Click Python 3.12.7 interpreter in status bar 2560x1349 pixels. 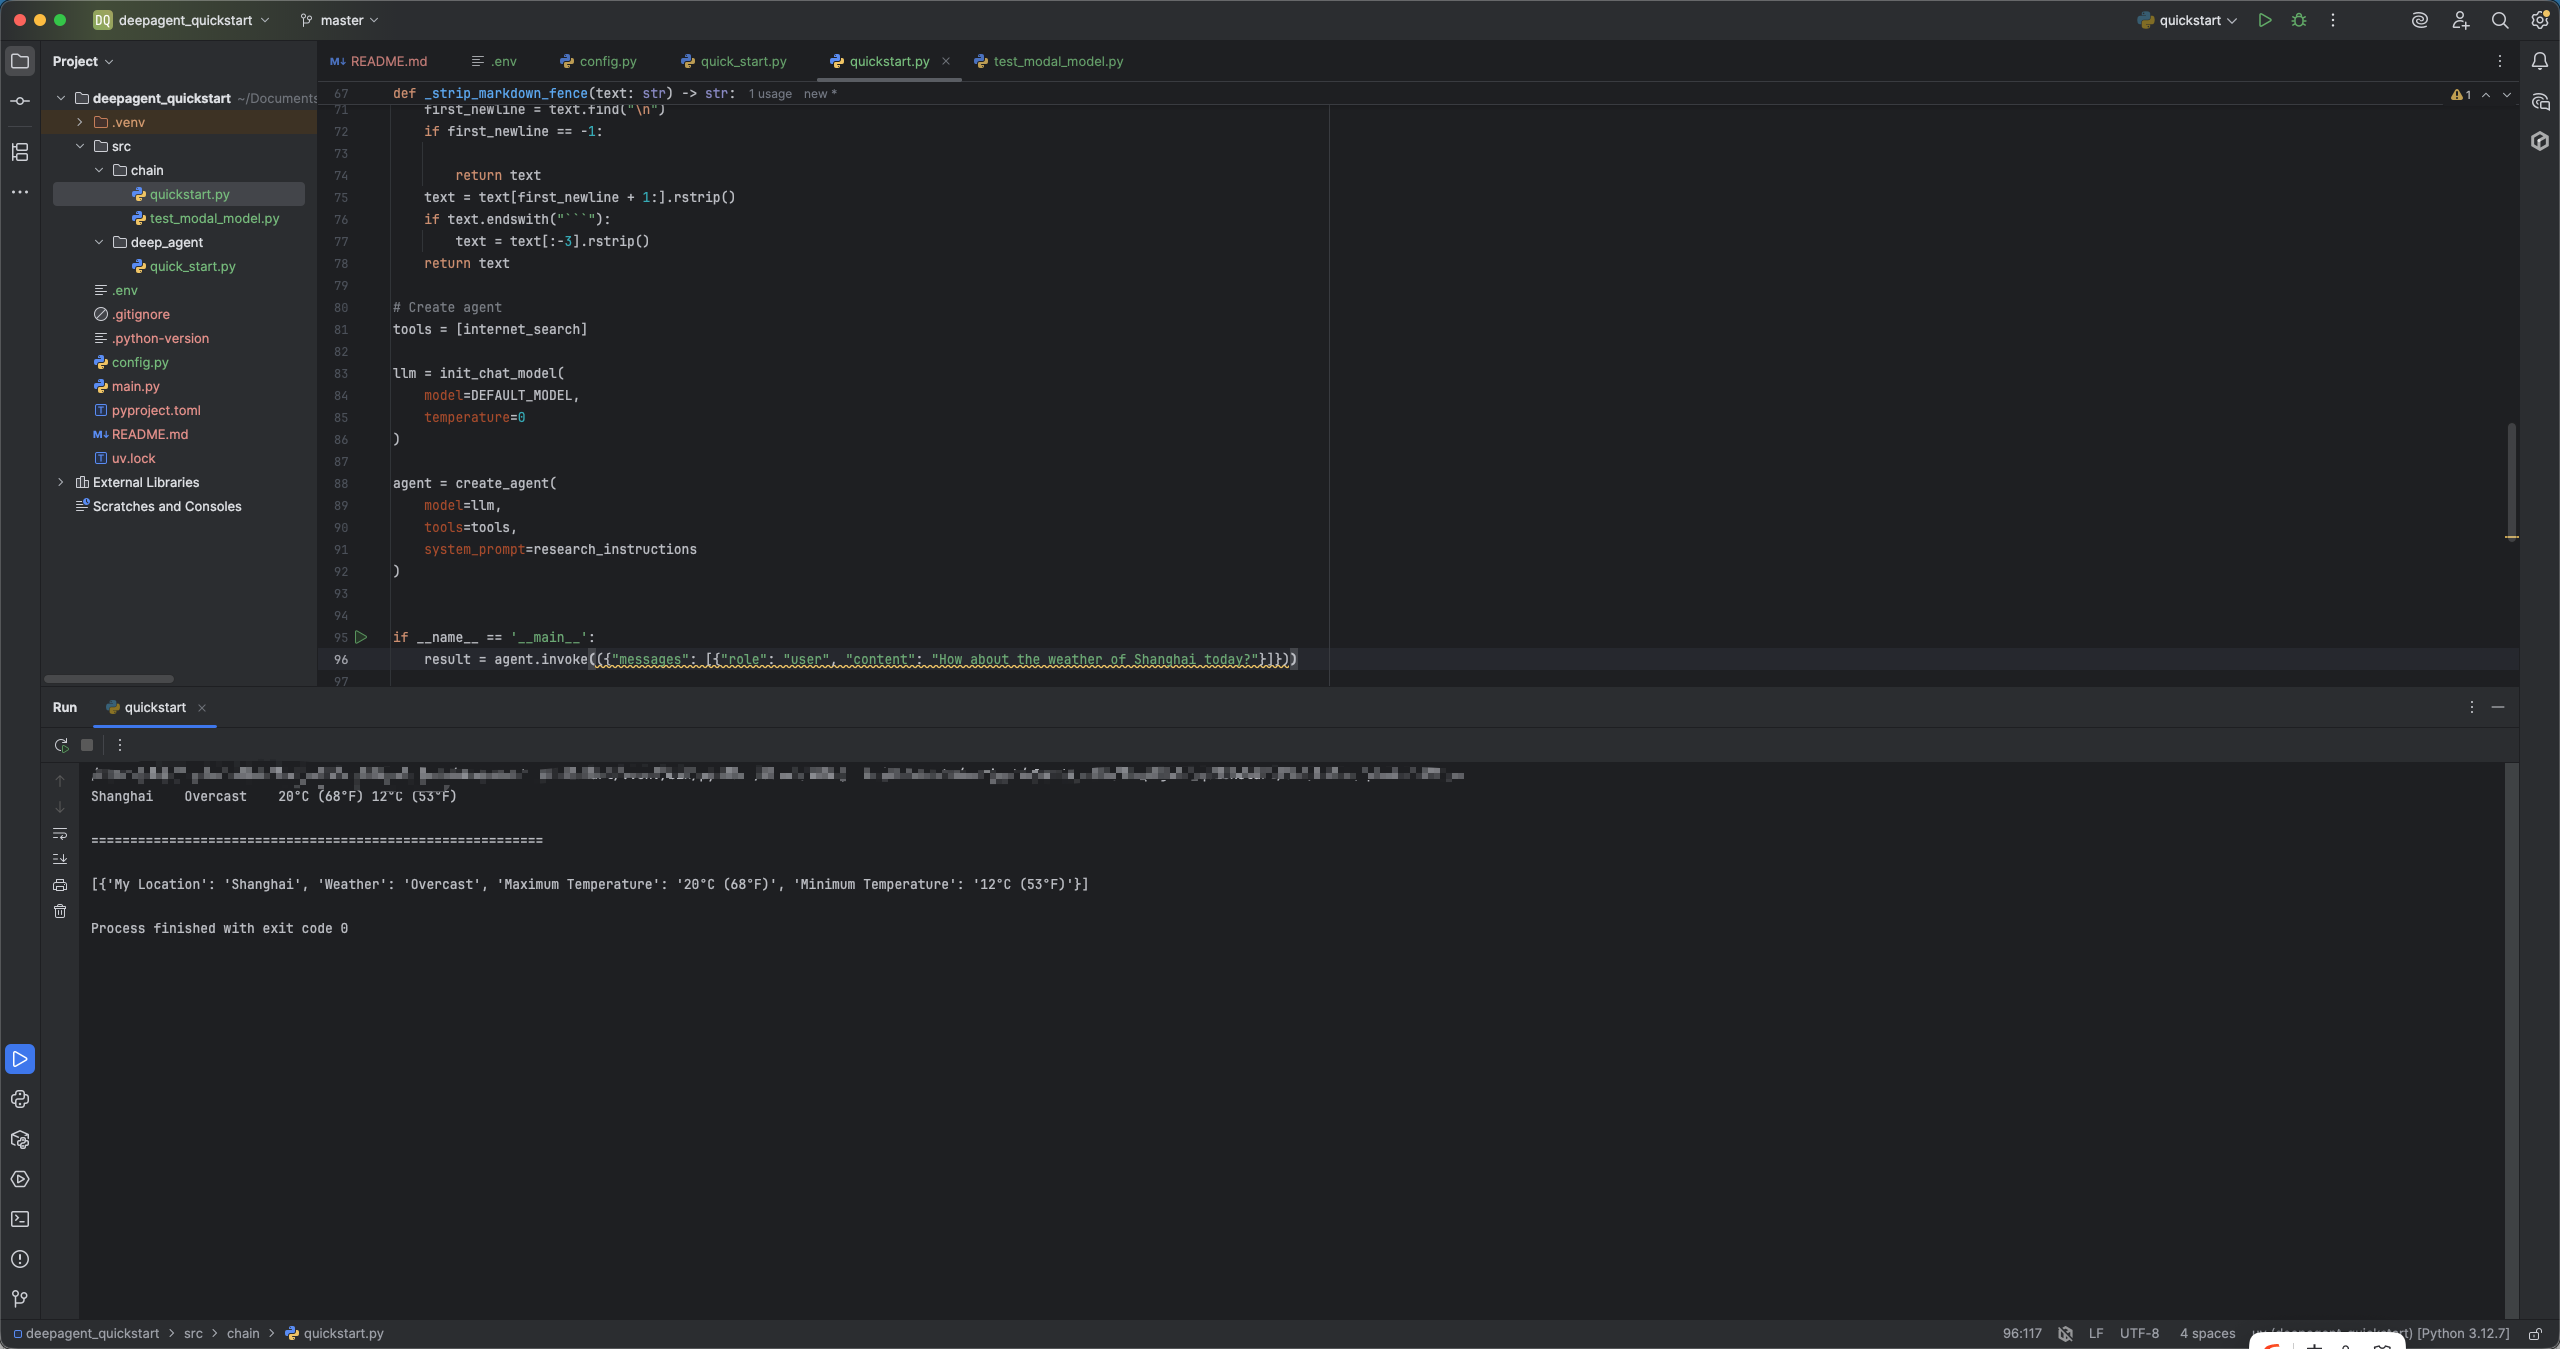point(2463,1333)
